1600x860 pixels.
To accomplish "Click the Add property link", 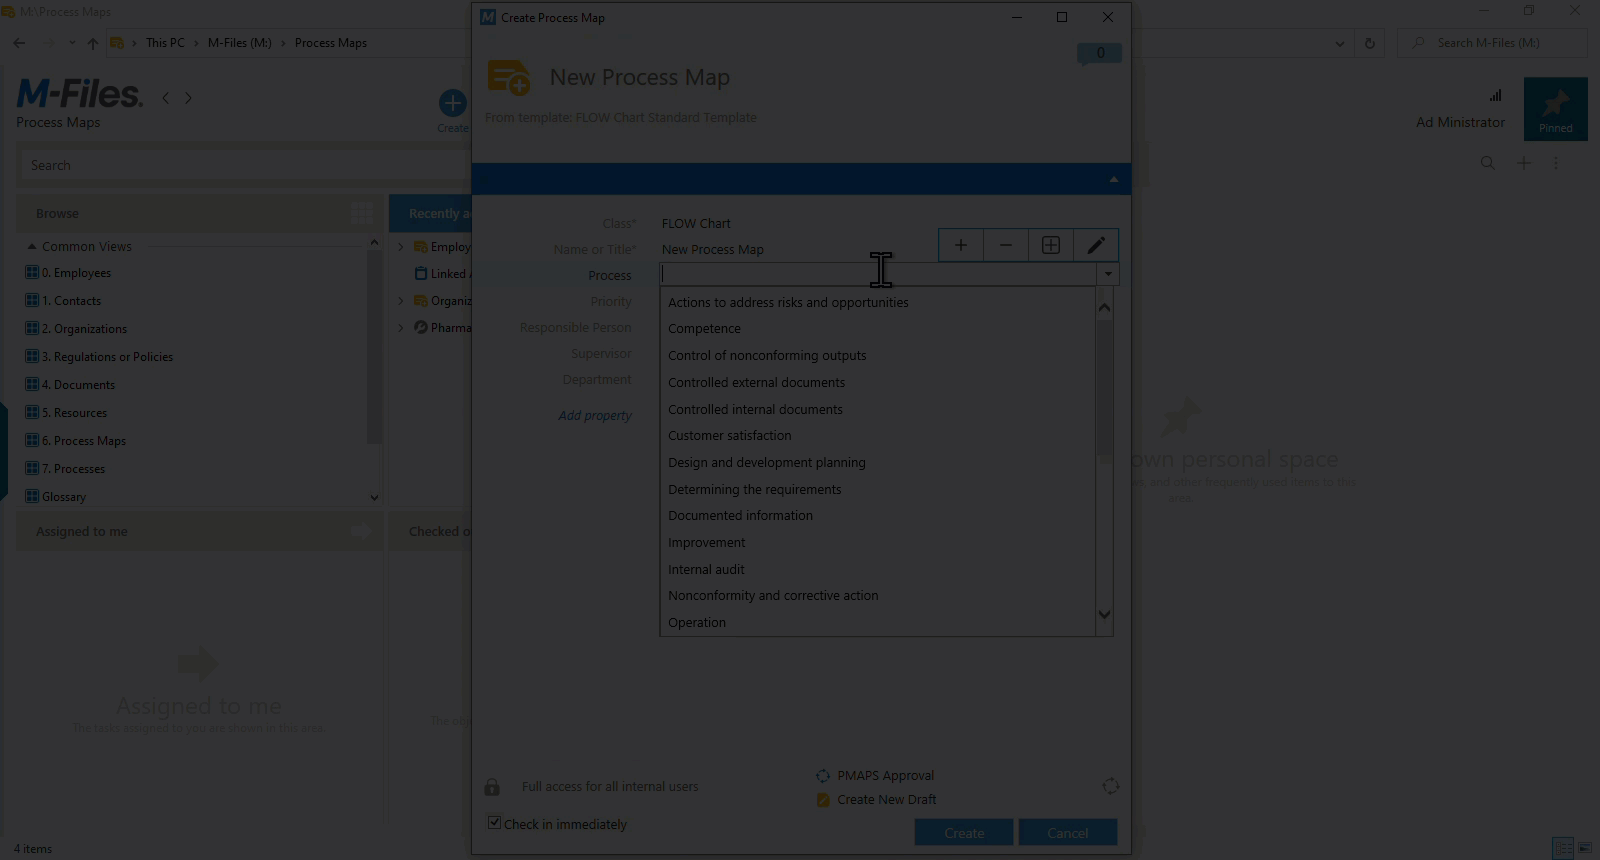I will tap(594, 416).
